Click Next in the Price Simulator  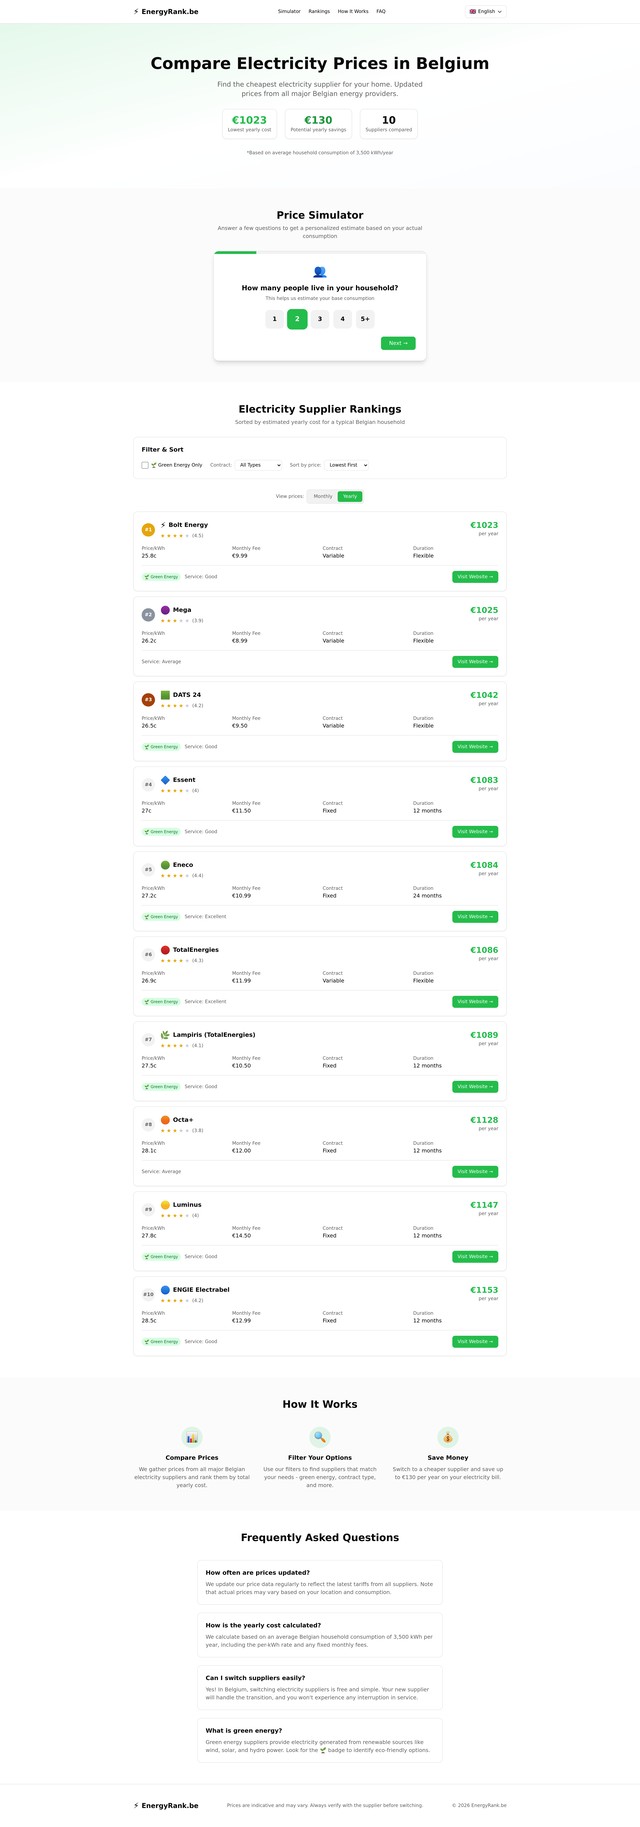pyautogui.click(x=398, y=343)
